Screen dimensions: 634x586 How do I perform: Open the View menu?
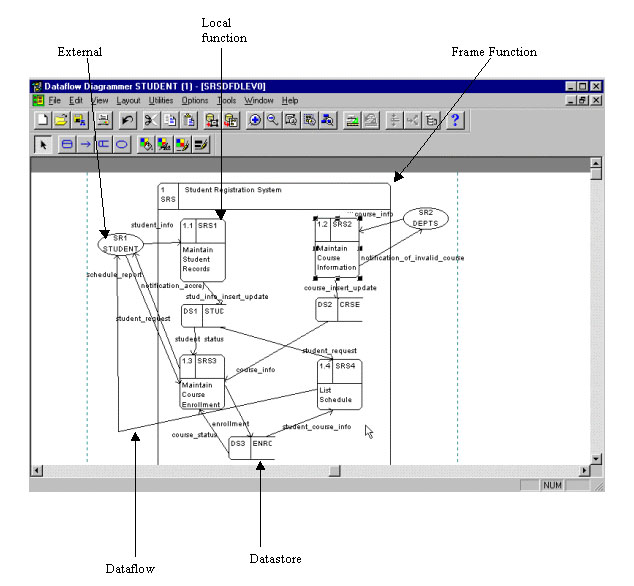click(99, 100)
